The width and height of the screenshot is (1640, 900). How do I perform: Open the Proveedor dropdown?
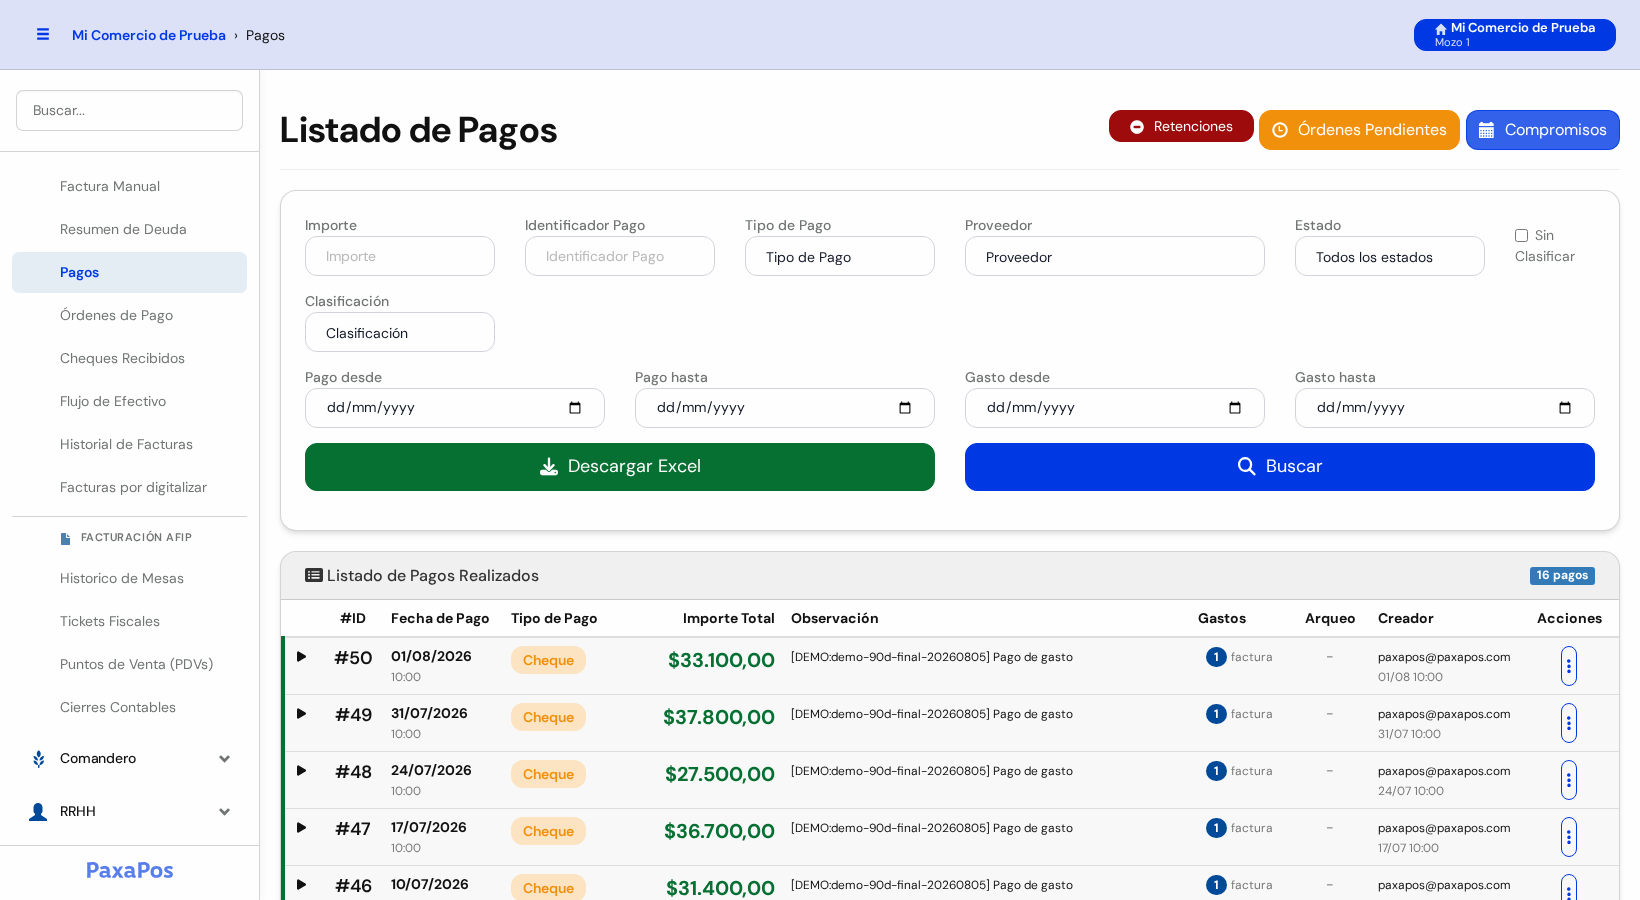click(x=1115, y=256)
